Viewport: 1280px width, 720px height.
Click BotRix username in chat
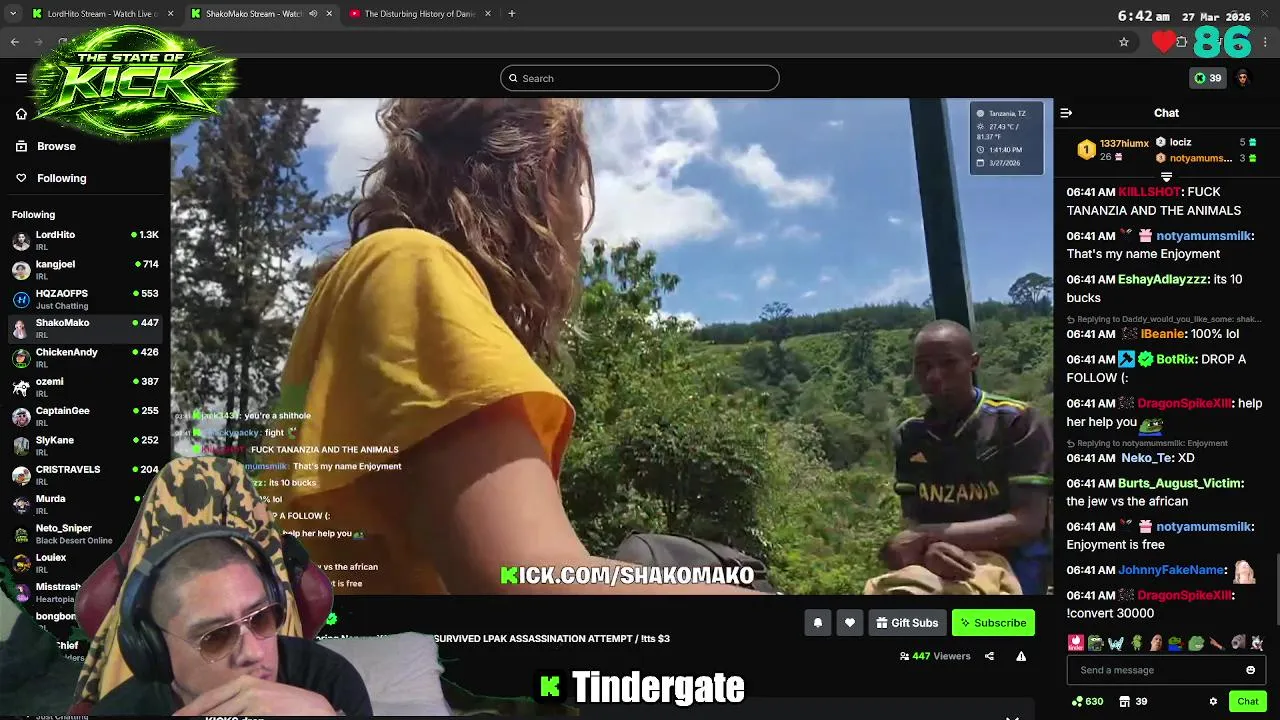1177,359
